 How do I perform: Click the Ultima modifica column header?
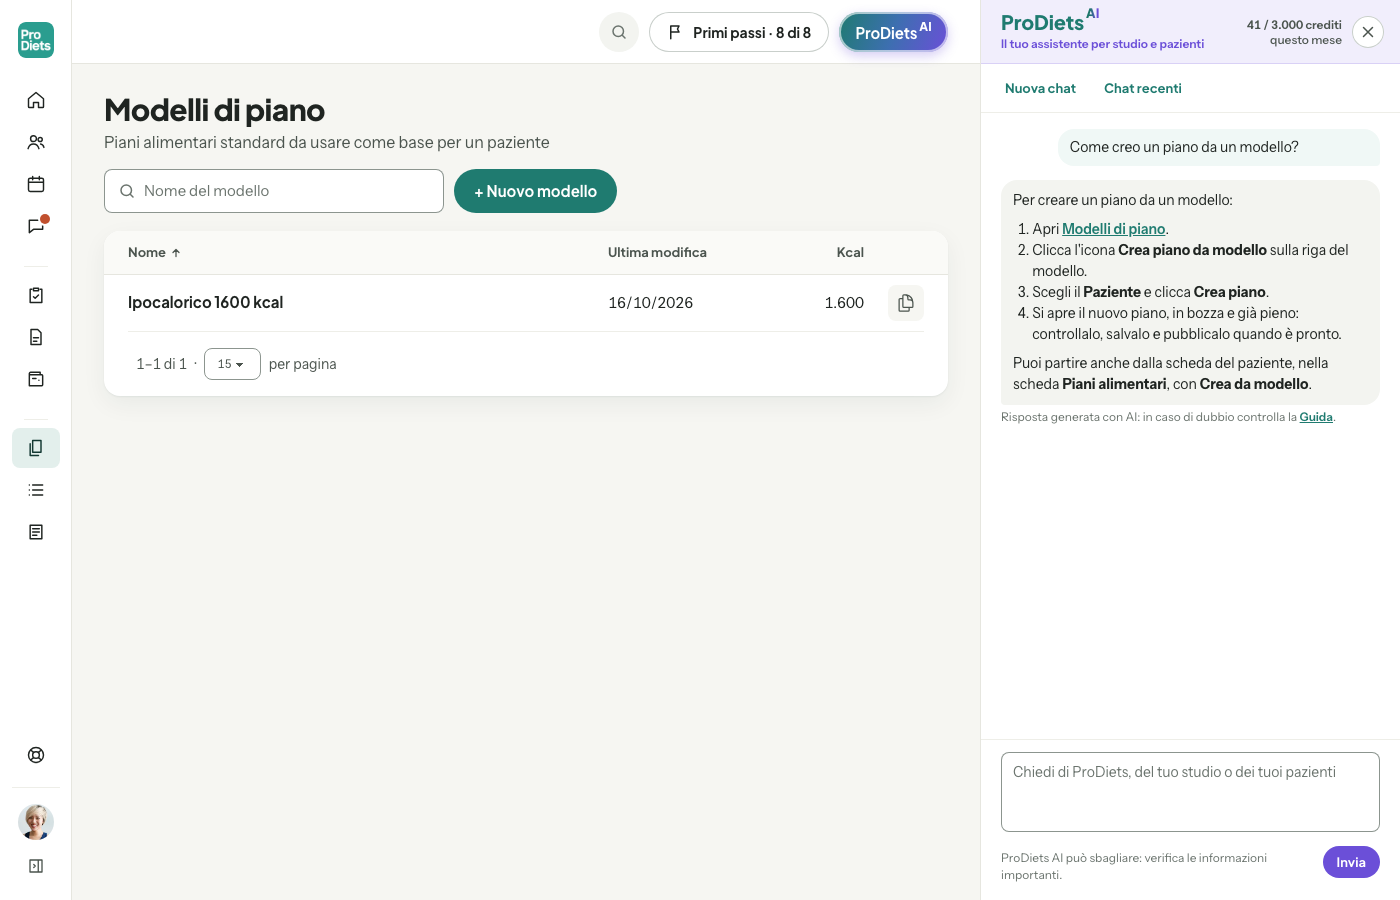(657, 253)
